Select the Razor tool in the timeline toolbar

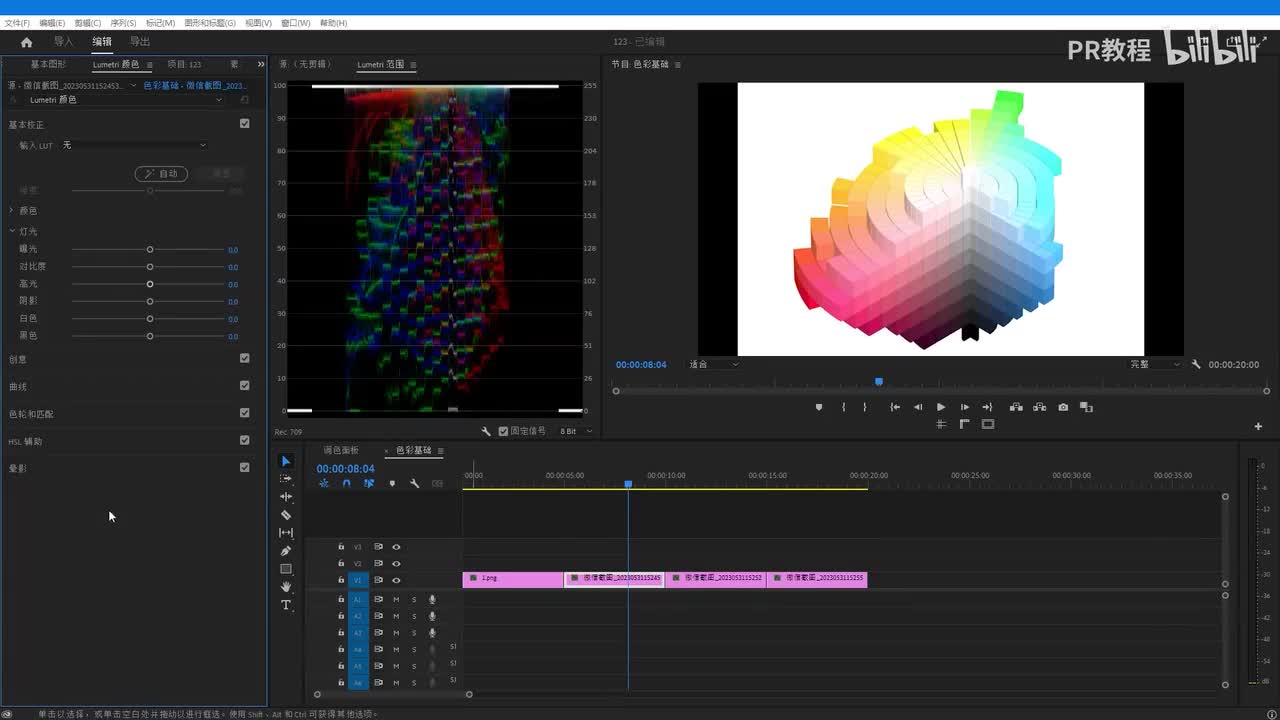coord(286,515)
